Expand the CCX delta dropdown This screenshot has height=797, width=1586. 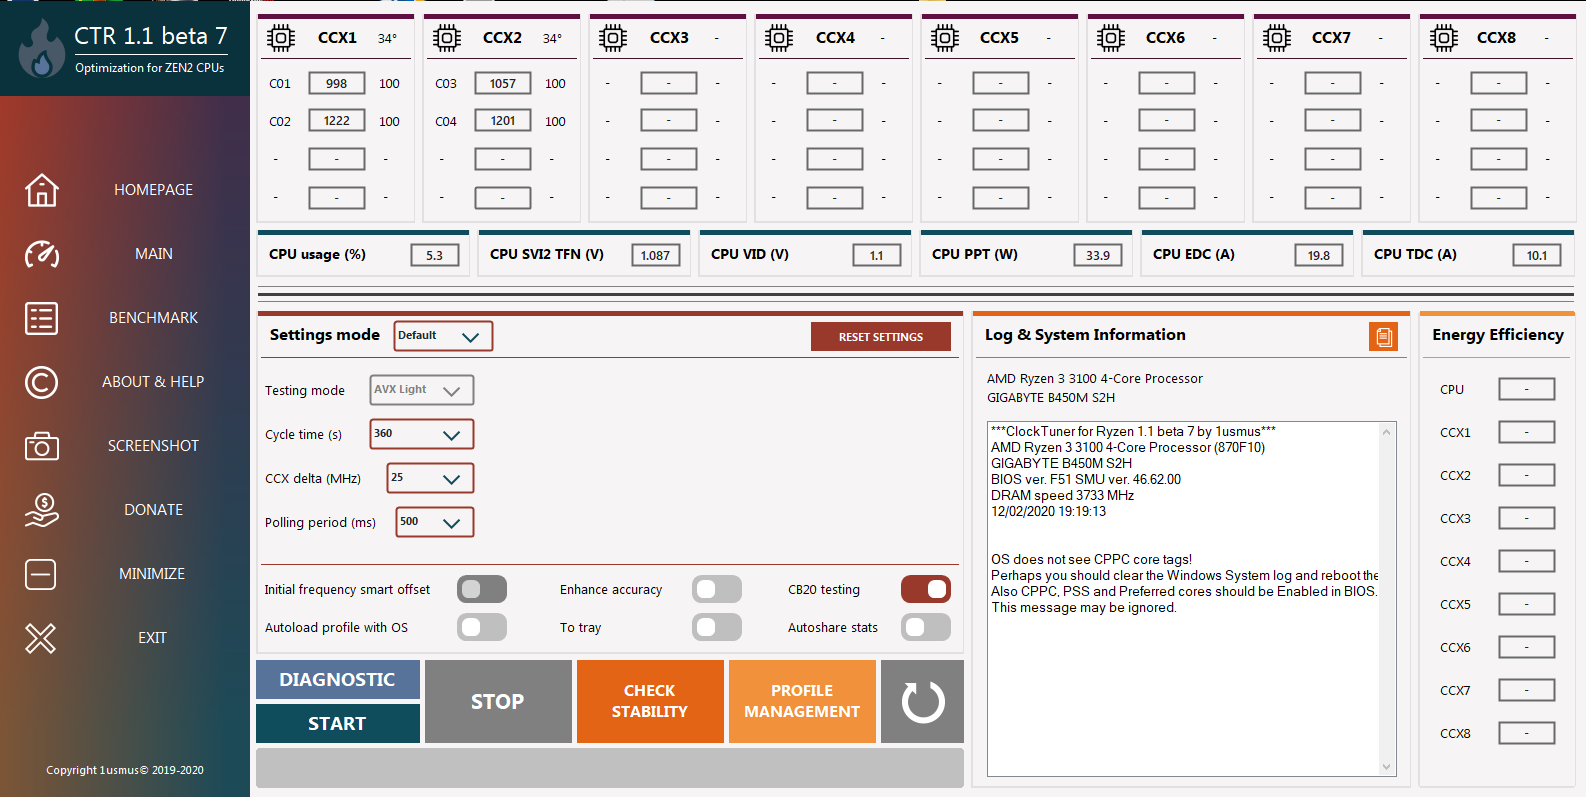pos(430,478)
